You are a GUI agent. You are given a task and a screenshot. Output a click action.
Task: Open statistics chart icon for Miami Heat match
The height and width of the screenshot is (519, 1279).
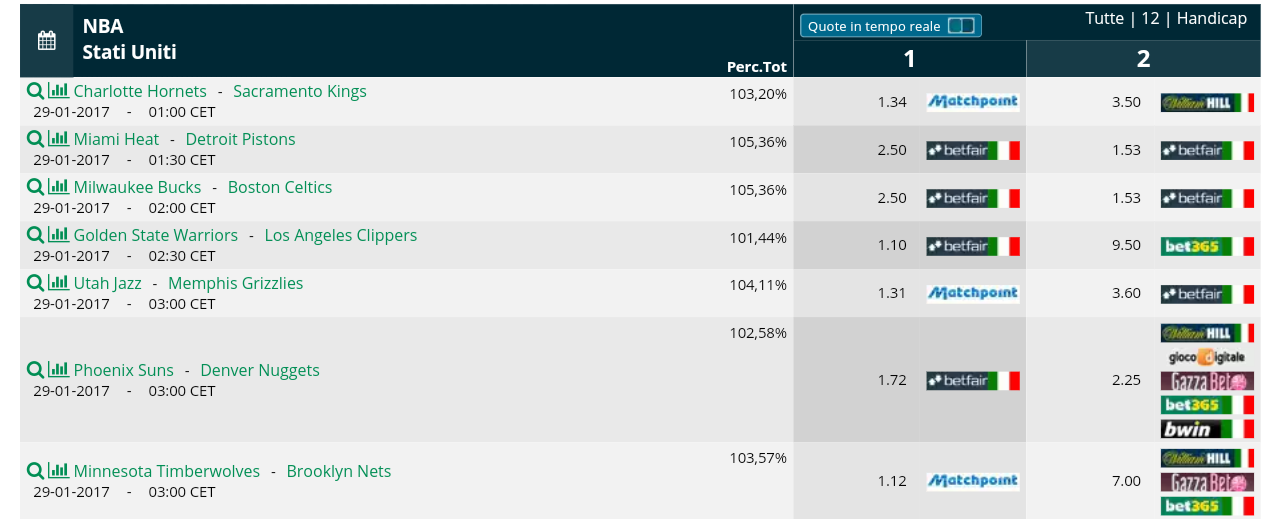59,139
